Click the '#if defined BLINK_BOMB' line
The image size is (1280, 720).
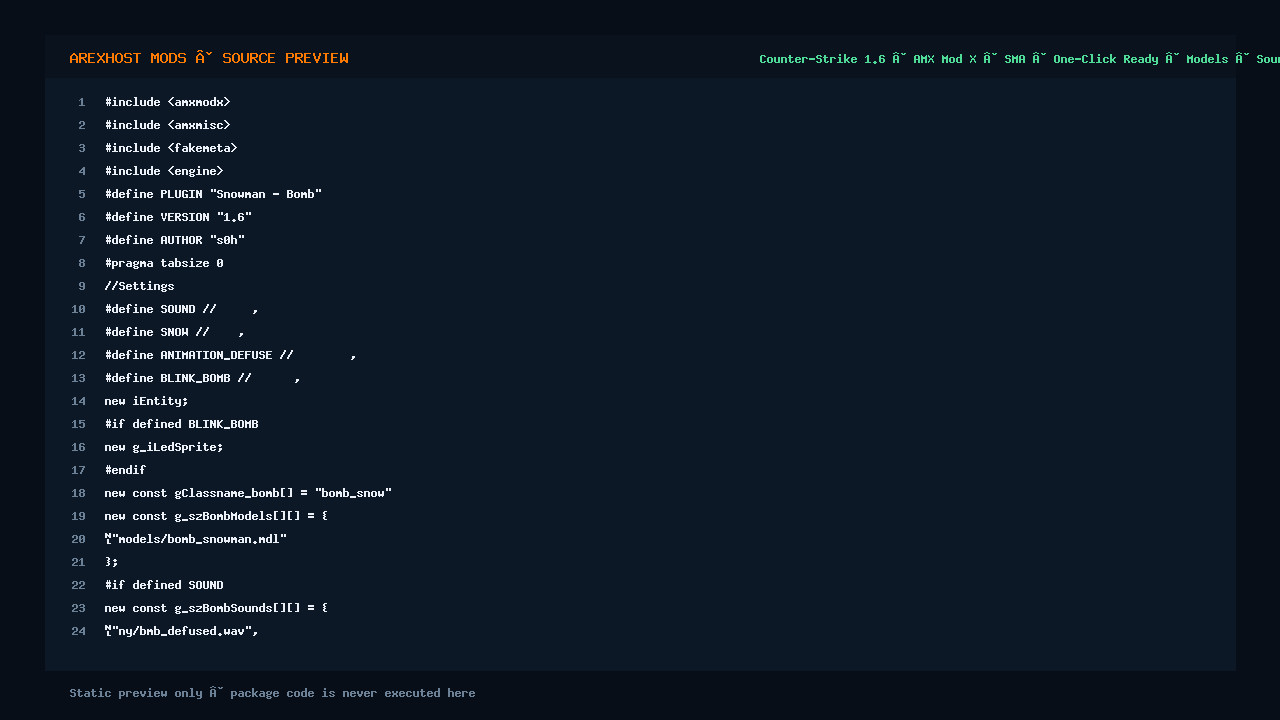181,424
